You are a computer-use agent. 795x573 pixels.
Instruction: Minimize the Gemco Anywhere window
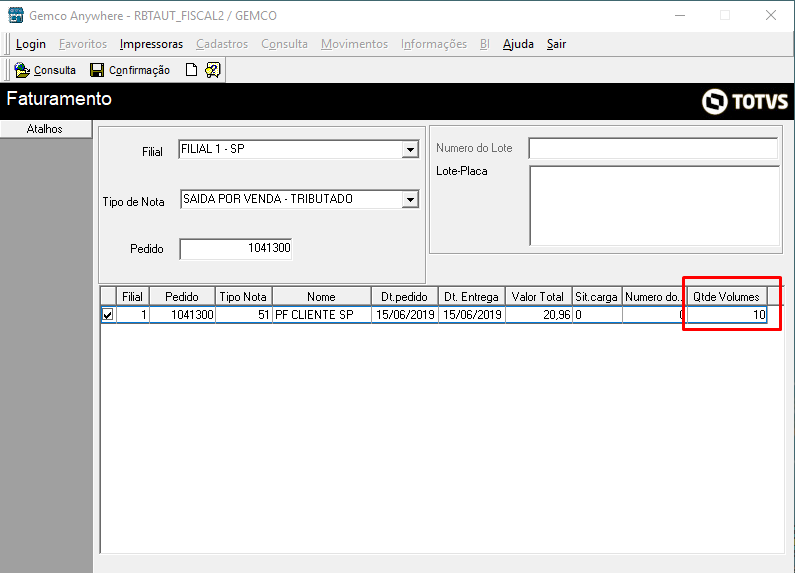tap(680, 15)
